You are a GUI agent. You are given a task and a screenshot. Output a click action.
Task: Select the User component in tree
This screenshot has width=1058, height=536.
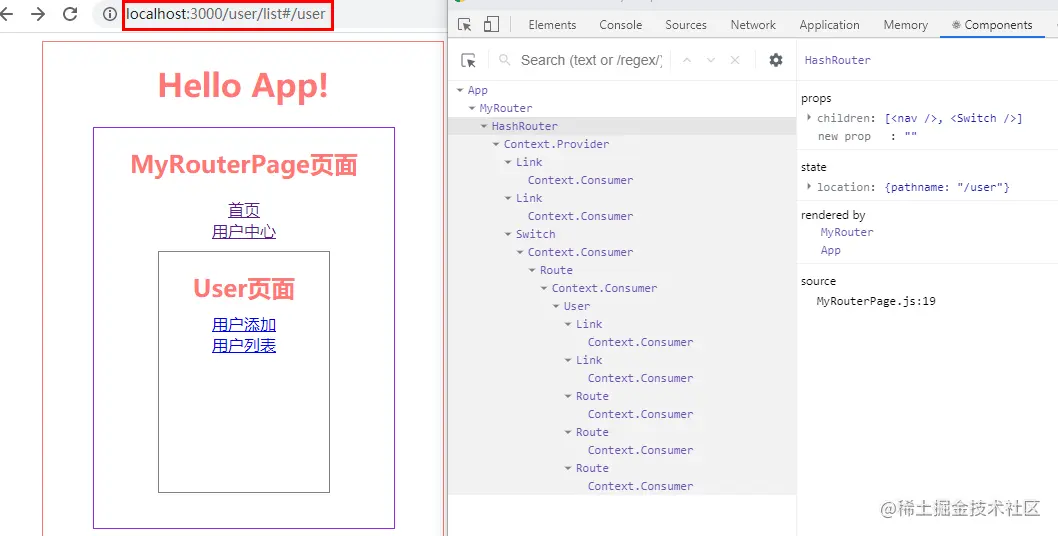click(x=577, y=306)
